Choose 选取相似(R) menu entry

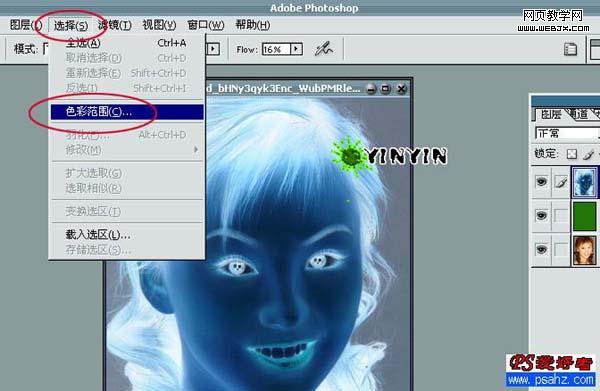pyautogui.click(x=127, y=188)
